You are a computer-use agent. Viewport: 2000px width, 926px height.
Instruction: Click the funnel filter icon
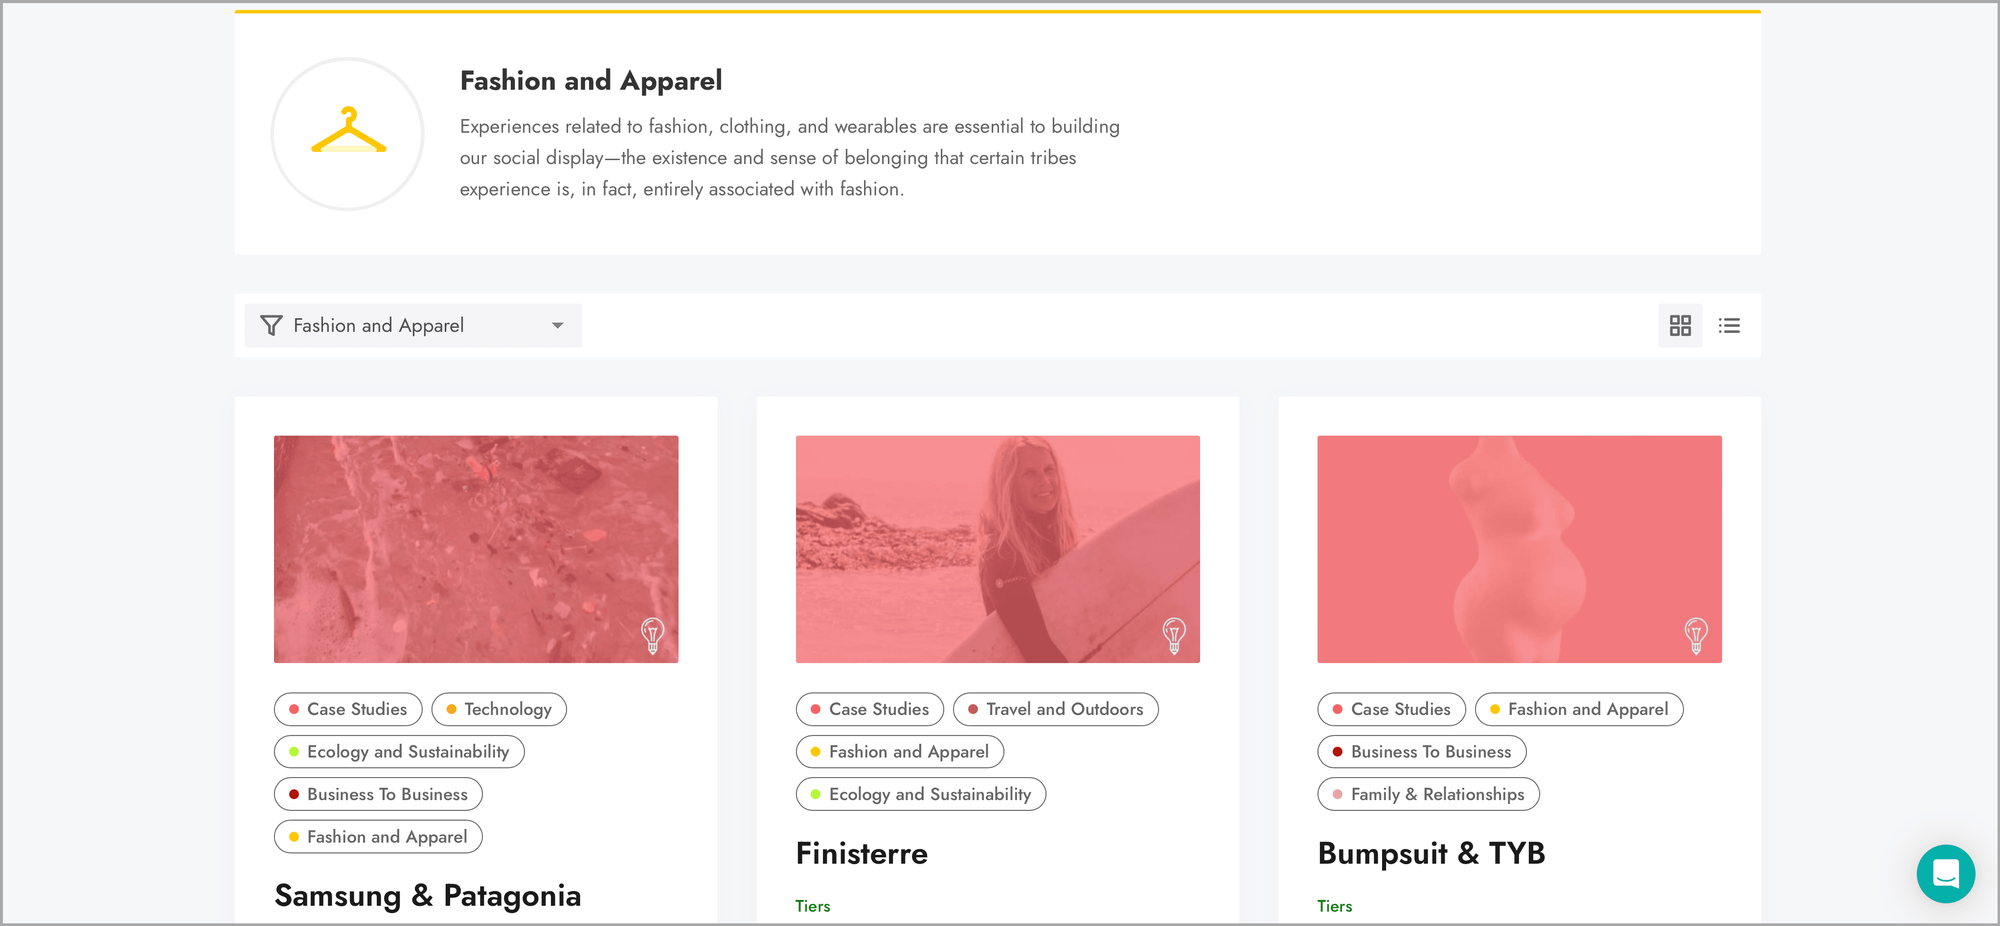[x=271, y=326]
